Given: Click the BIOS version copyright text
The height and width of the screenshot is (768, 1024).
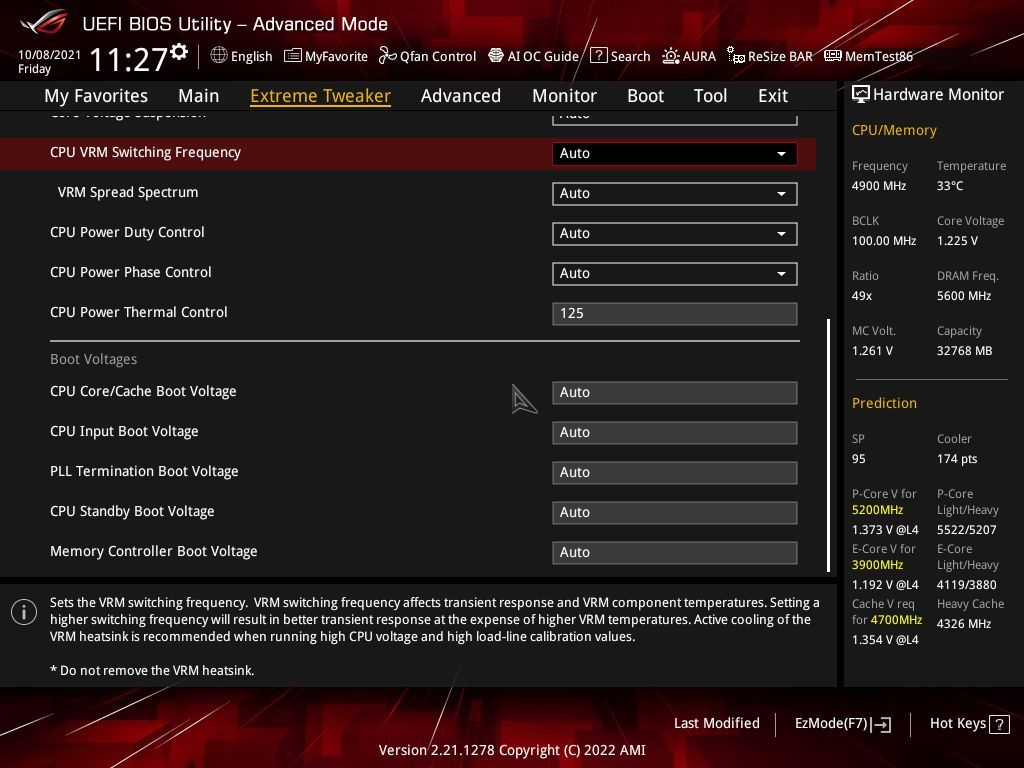Looking at the screenshot, I should (x=512, y=750).
